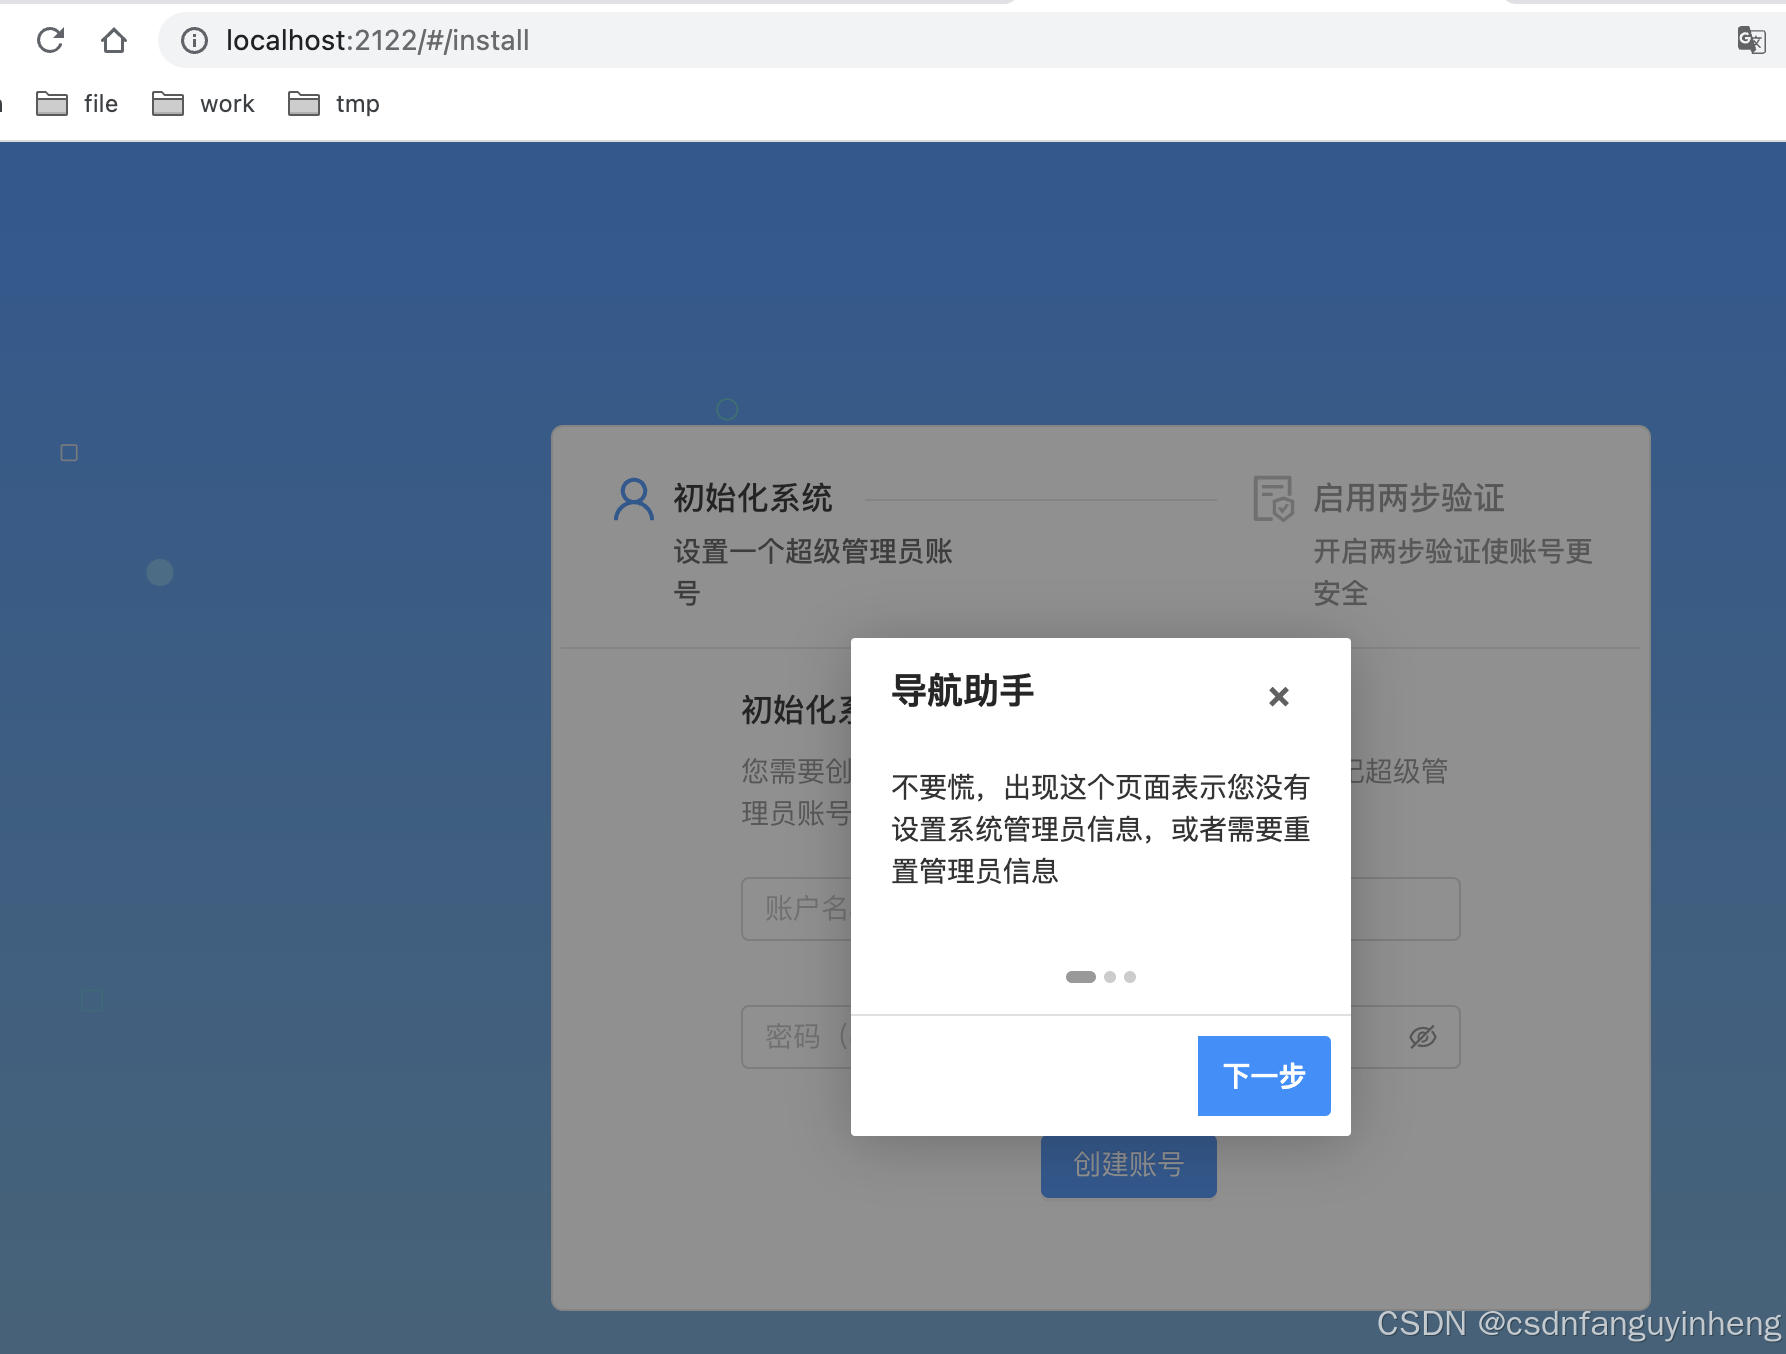This screenshot has height=1354, width=1786.
Task: Click the 下一步 button
Action: pos(1264,1076)
